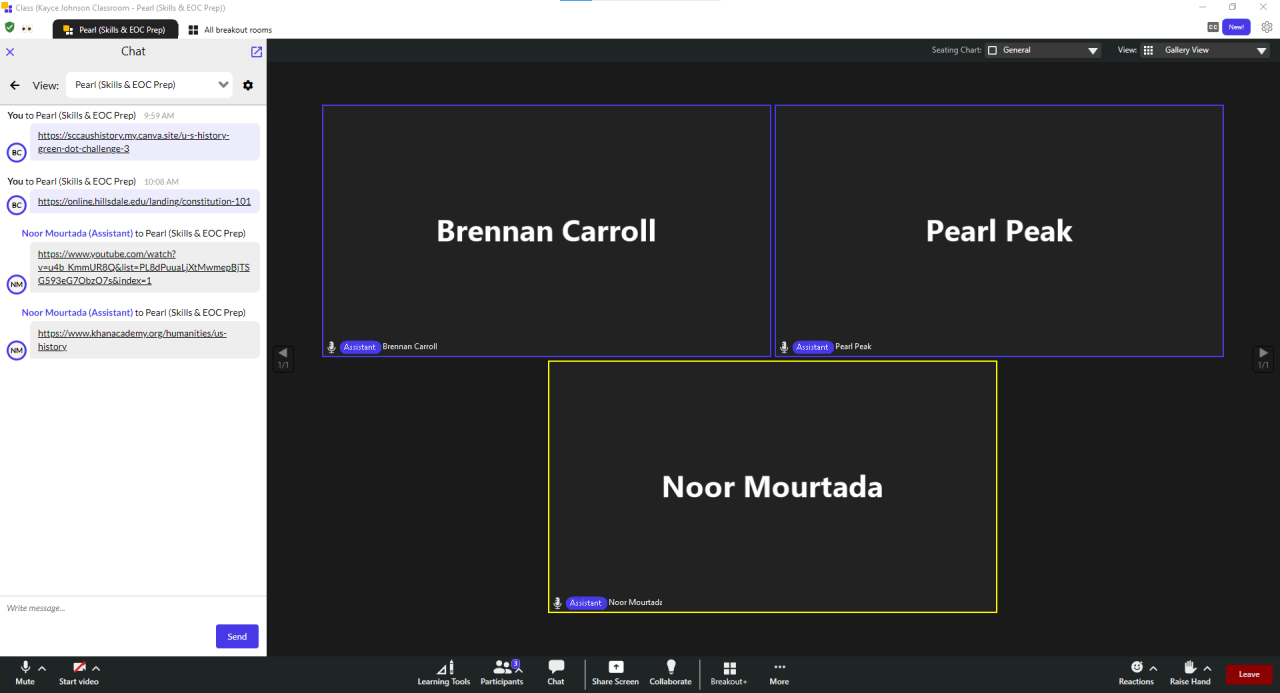Image resolution: width=1280 pixels, height=693 pixels.
Task: Open Collaborate lightbulb tool
Action: pyautogui.click(x=670, y=672)
